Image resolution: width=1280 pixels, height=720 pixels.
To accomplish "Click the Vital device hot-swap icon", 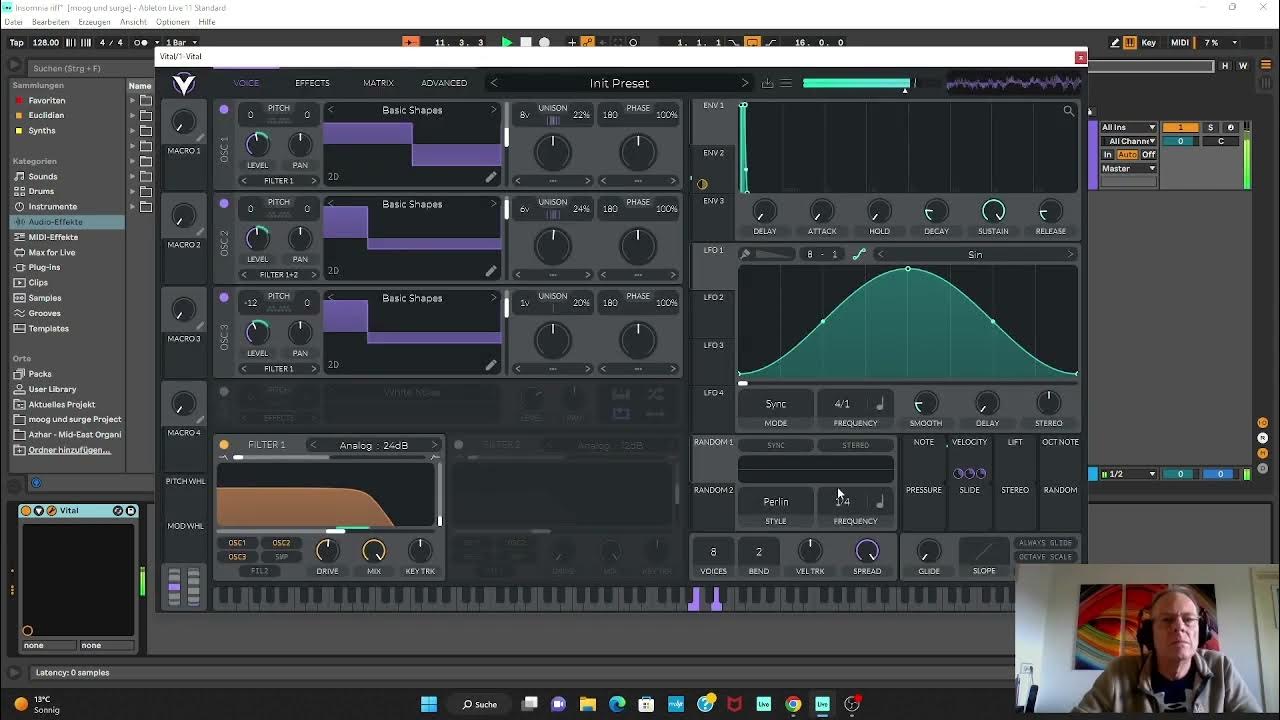I will point(117,511).
